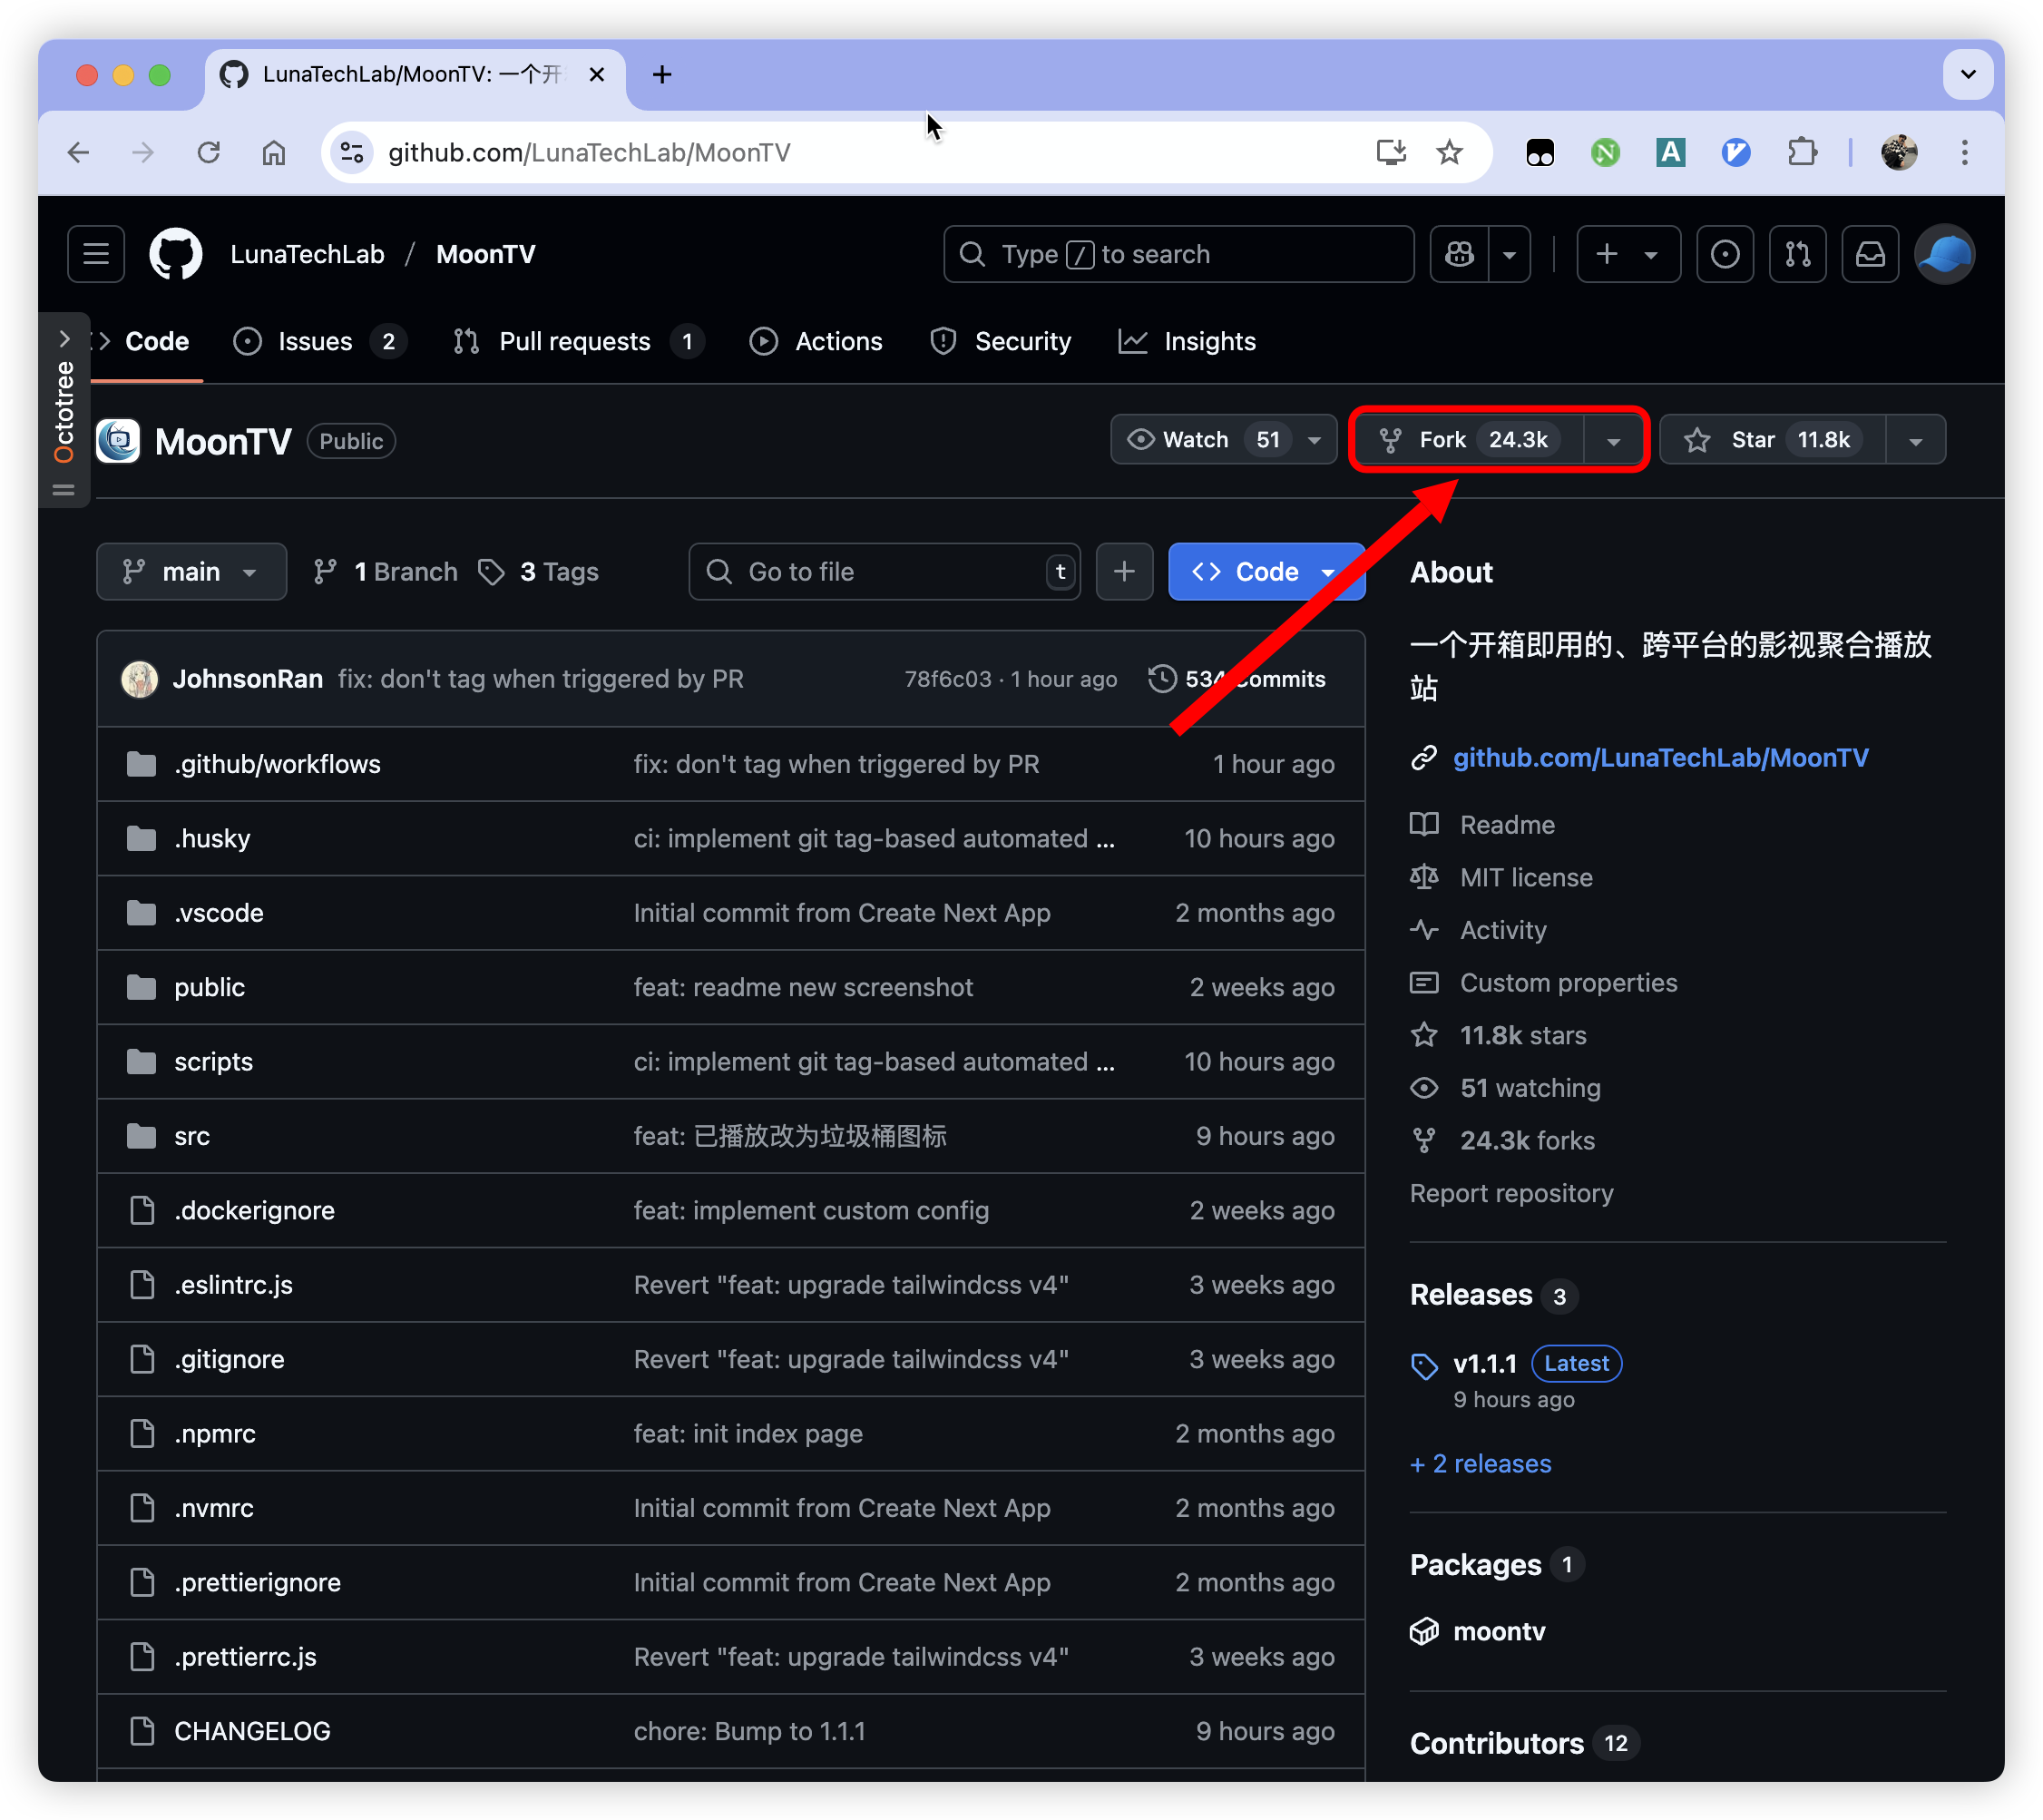This screenshot has width=2043, height=1820.
Task: Open the + 2 releases link
Action: click(x=1480, y=1463)
